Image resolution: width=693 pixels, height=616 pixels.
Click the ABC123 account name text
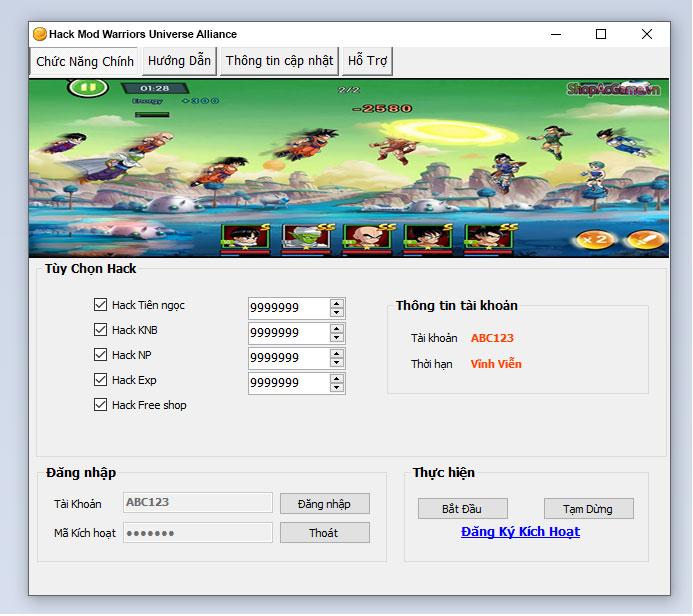pyautogui.click(x=492, y=338)
